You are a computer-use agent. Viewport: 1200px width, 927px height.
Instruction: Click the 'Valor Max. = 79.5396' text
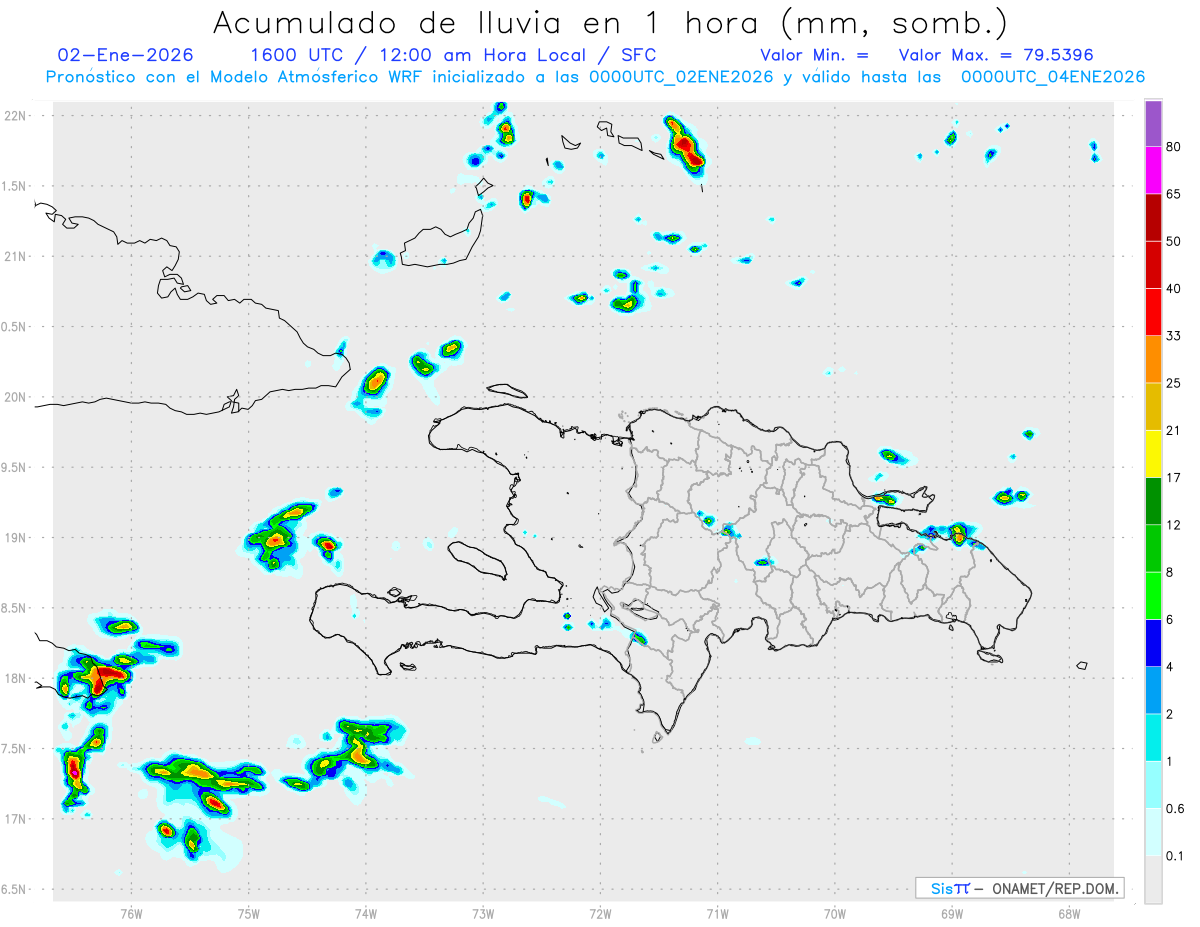click(996, 55)
